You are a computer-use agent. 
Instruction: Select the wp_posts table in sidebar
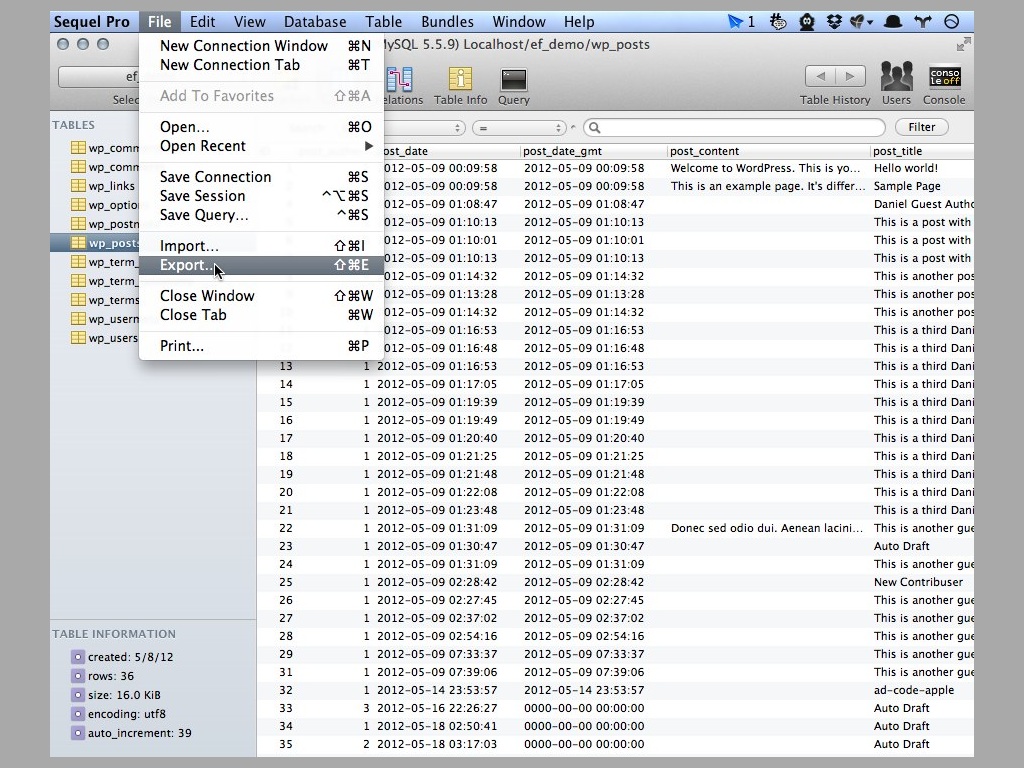(95, 242)
